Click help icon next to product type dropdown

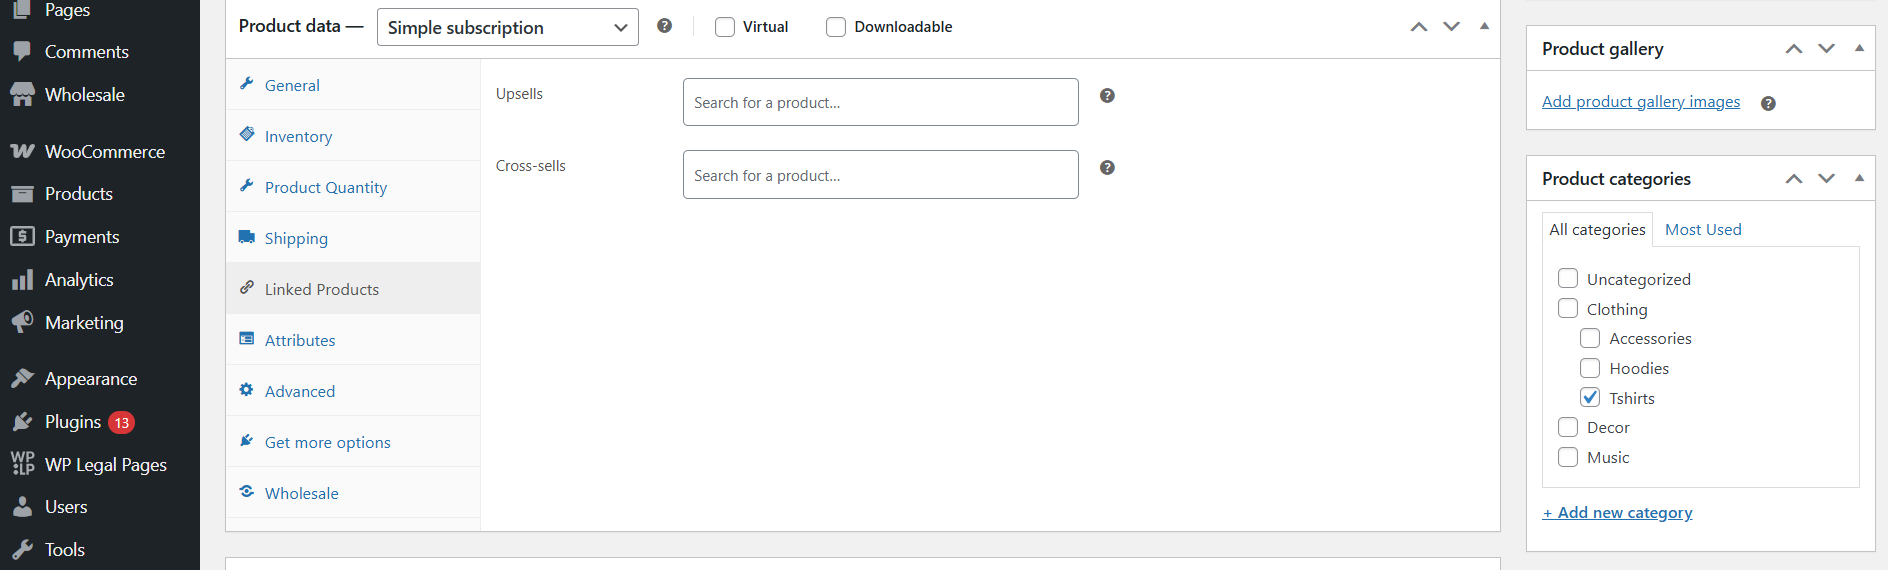664,26
